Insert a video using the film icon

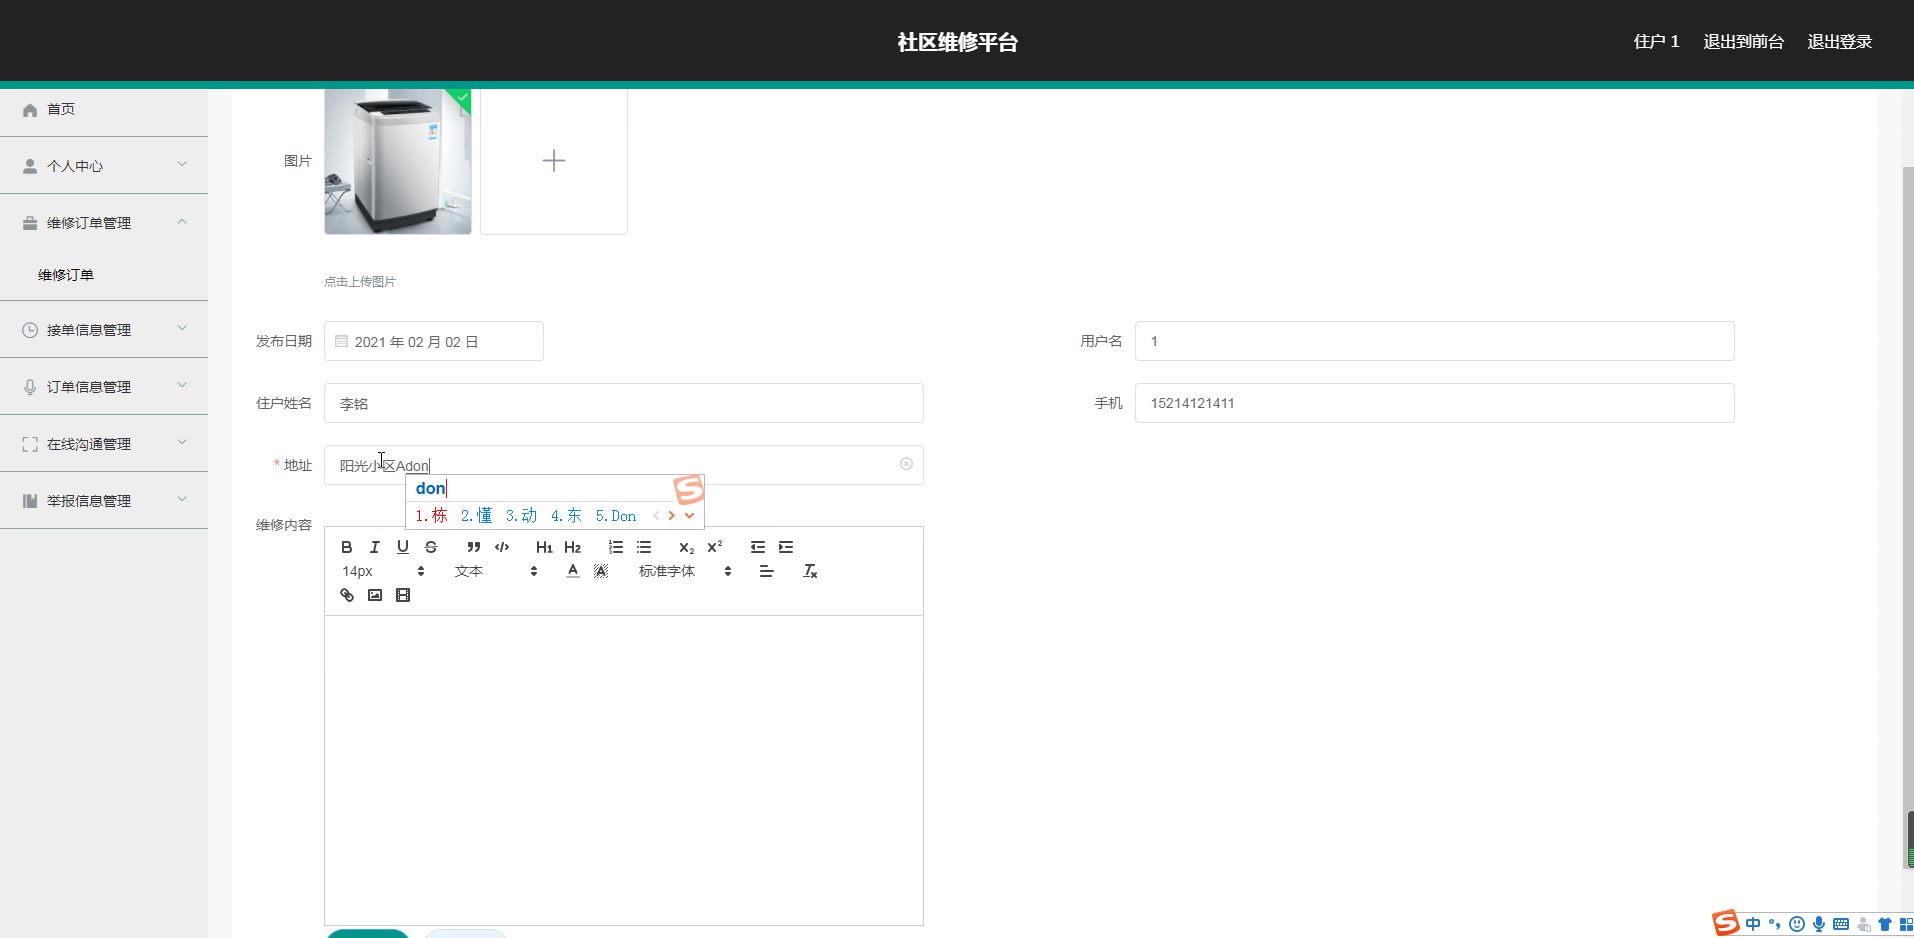pos(403,595)
